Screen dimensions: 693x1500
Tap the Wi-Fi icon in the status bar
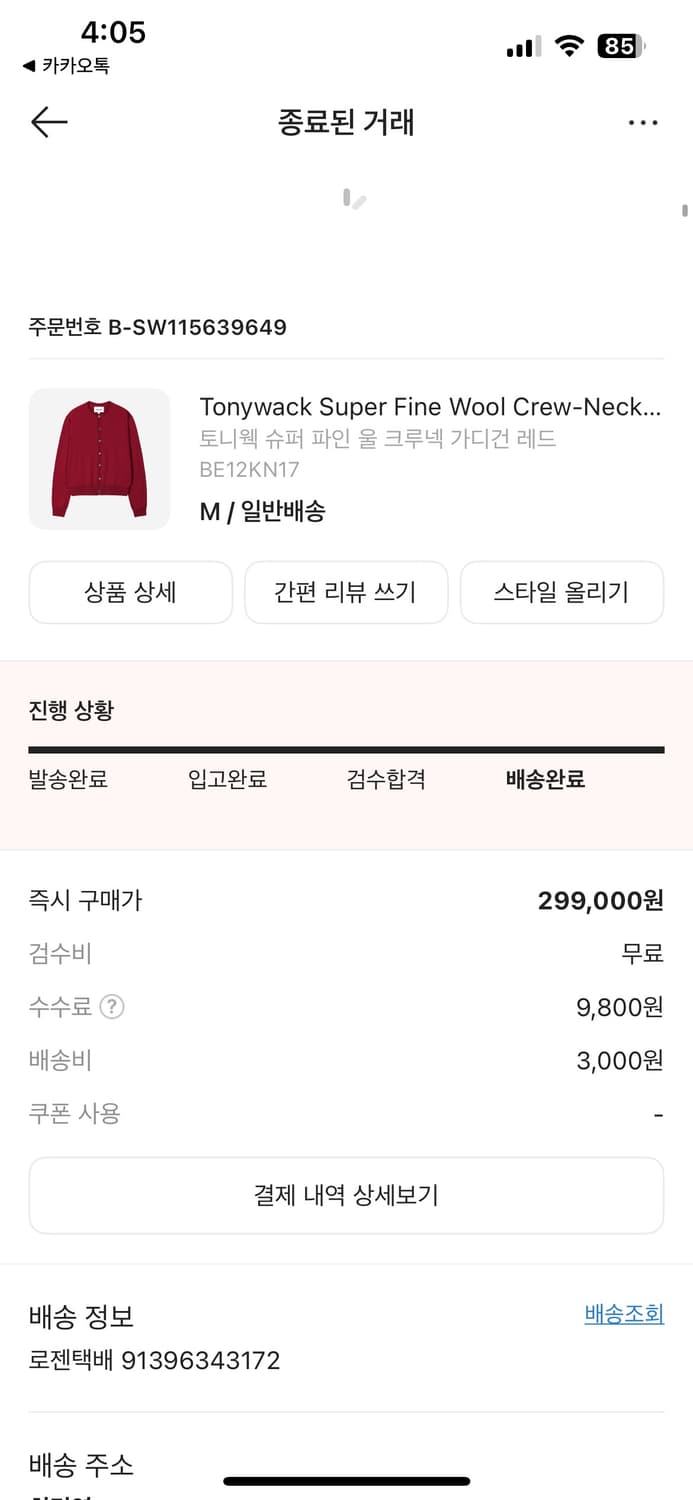tap(567, 45)
